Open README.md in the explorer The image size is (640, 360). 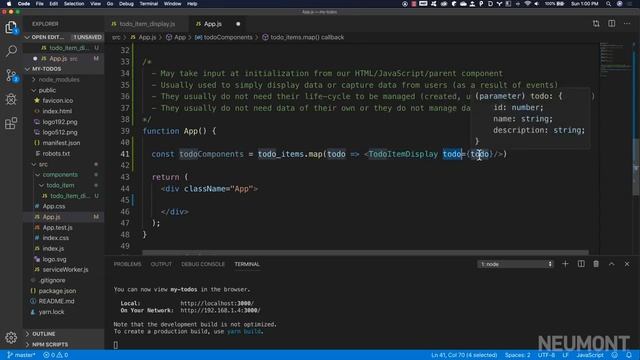coord(56,302)
